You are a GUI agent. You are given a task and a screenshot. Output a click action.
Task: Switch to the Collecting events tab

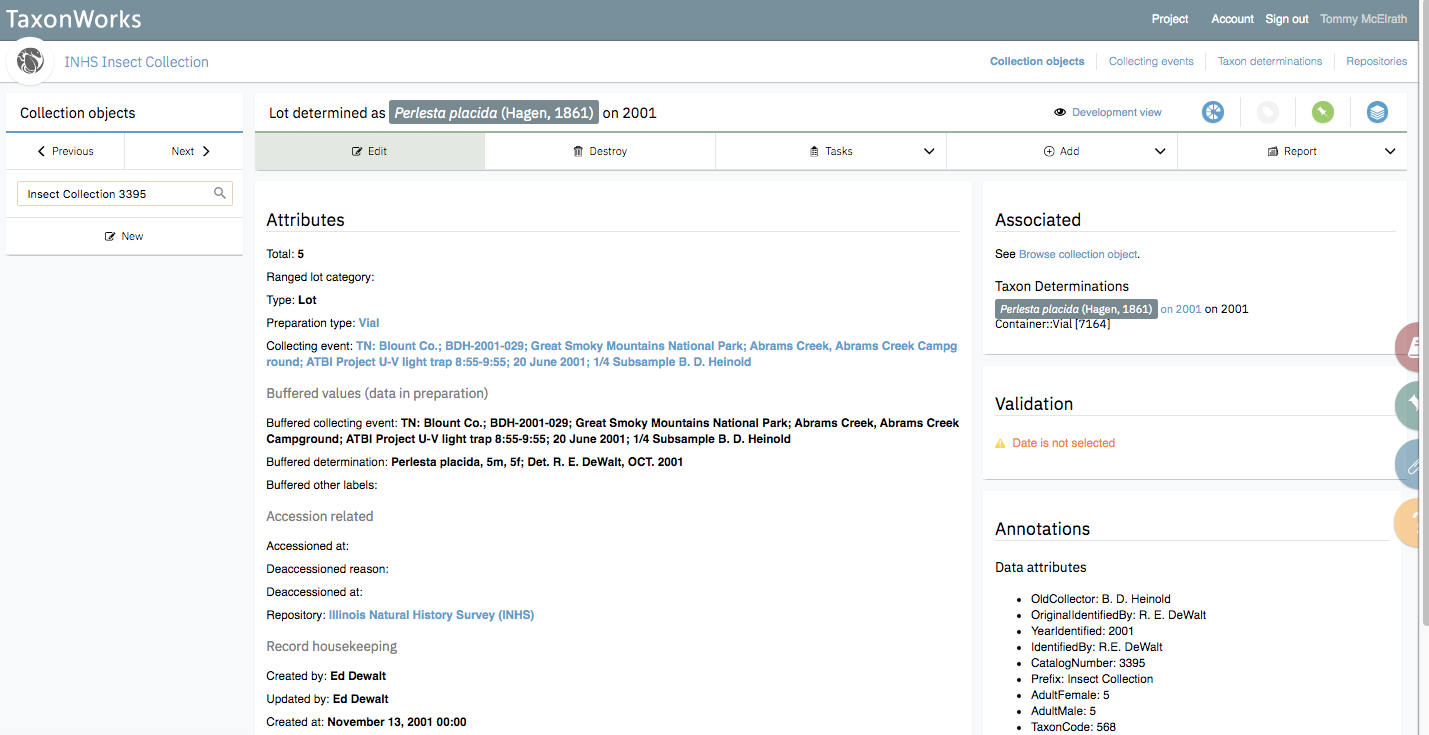point(1151,61)
